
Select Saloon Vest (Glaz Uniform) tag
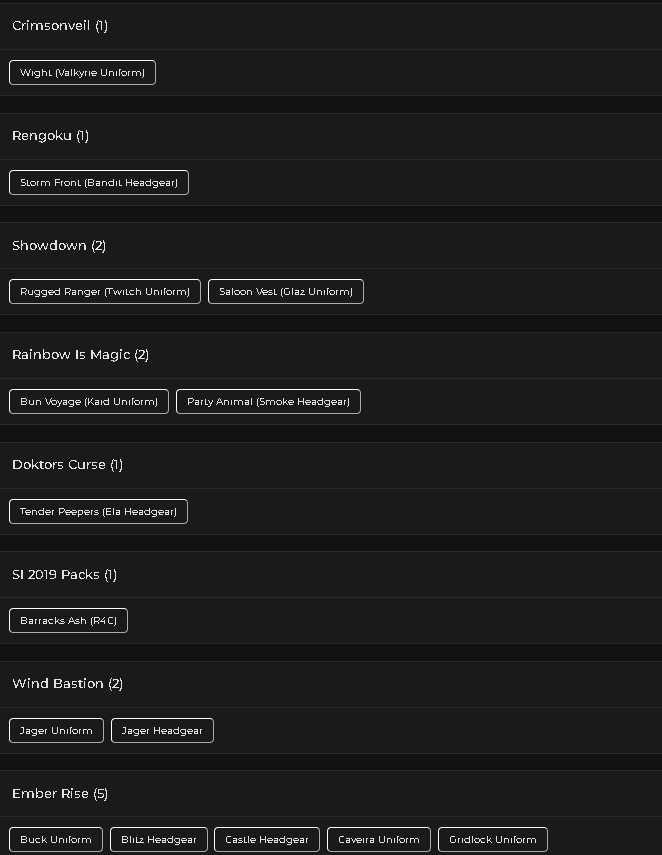286,292
